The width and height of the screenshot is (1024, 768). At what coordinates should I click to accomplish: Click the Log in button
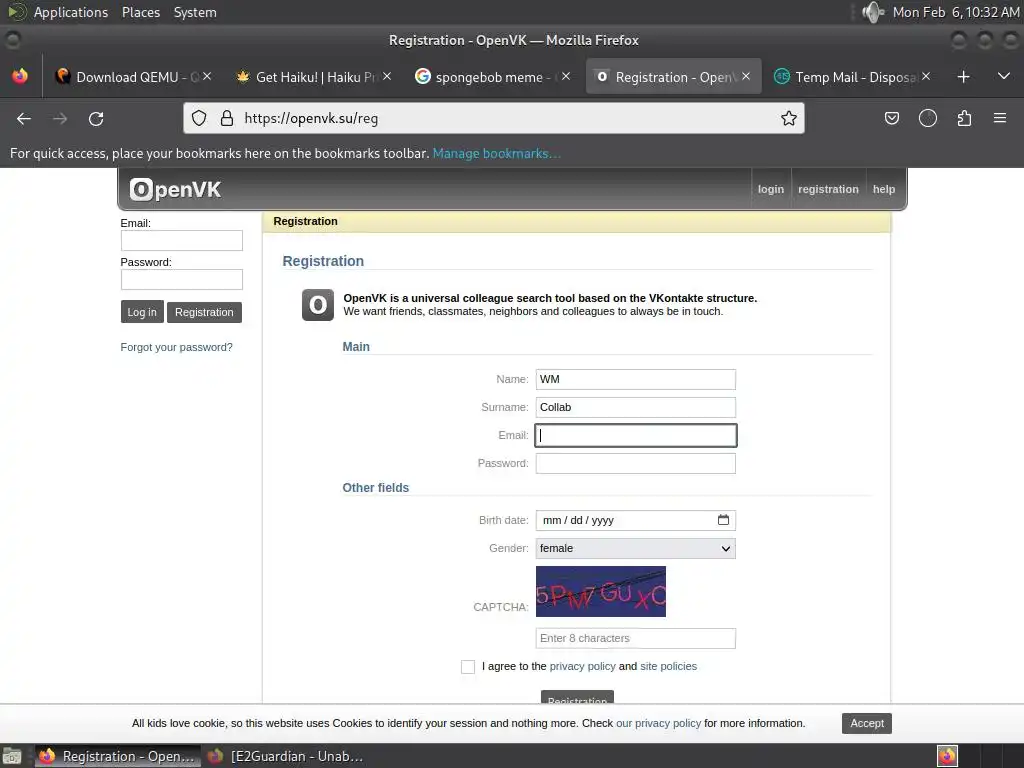coord(142,312)
